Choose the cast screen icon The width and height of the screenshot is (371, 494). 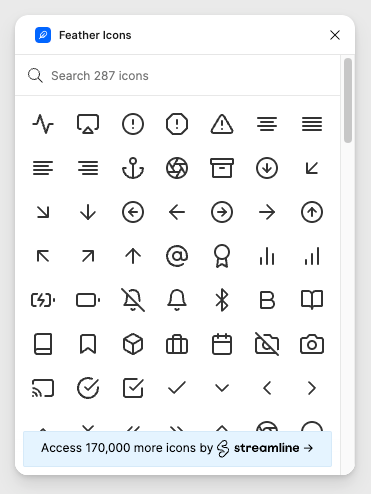tap(43, 388)
